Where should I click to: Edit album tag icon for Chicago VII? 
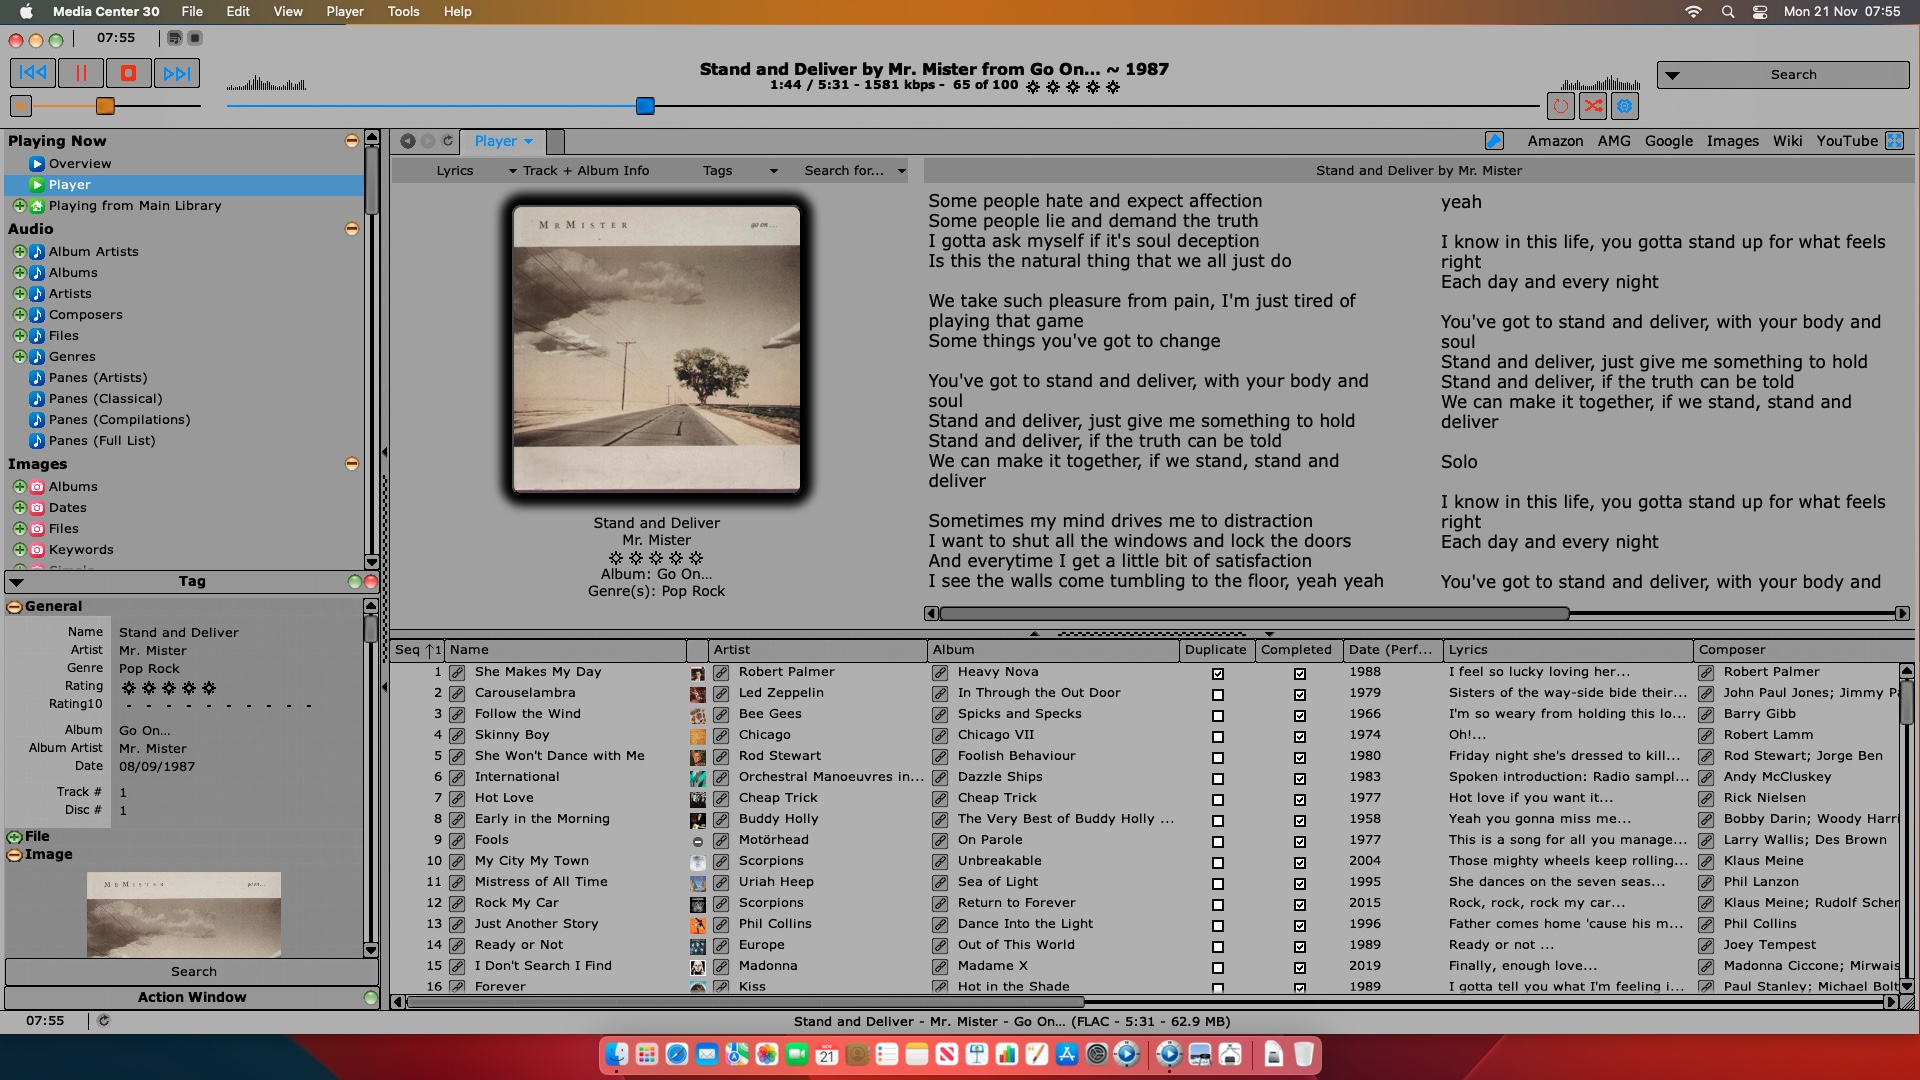(x=940, y=736)
